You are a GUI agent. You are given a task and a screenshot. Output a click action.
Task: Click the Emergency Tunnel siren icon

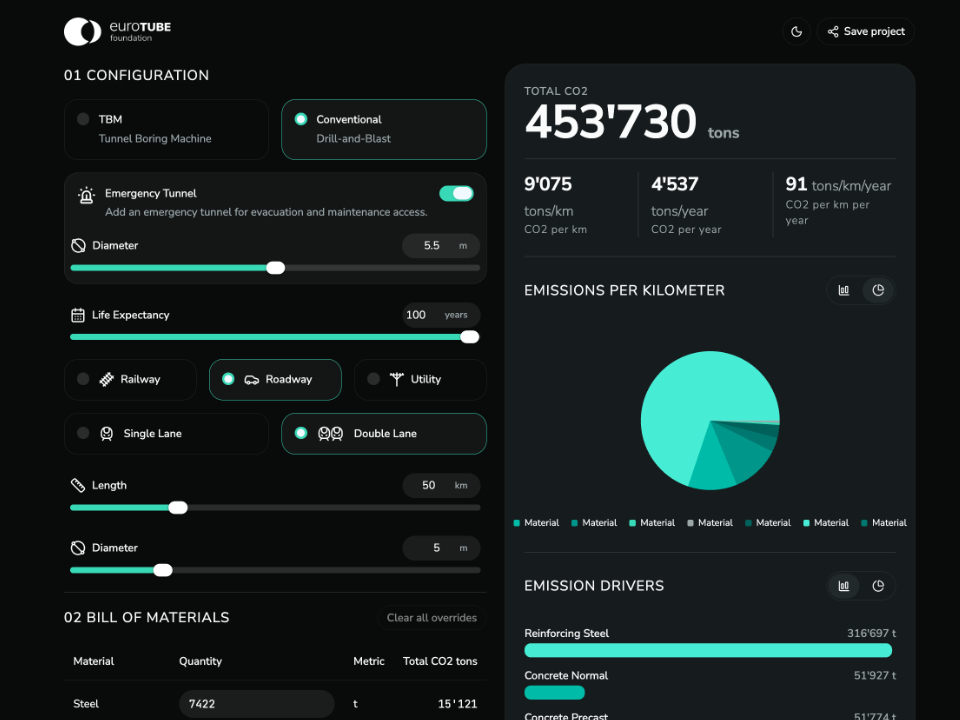coord(86,195)
